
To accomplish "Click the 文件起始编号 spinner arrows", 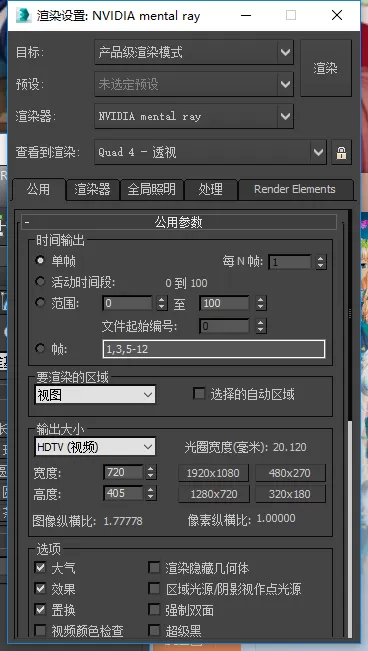I will (260, 326).
